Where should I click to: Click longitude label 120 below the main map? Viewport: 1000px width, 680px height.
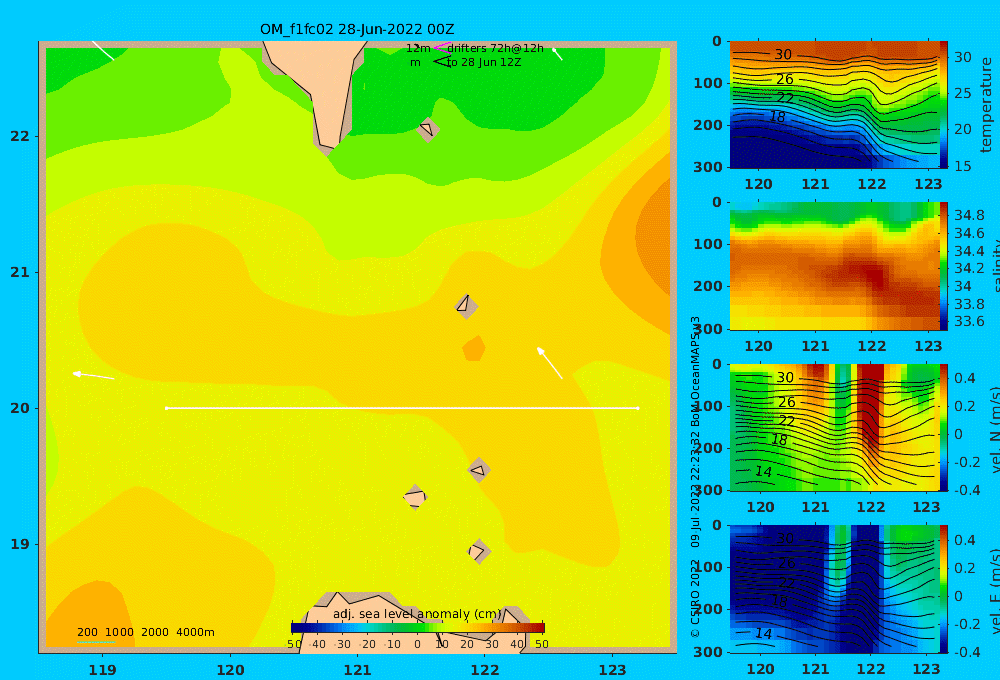(230, 670)
